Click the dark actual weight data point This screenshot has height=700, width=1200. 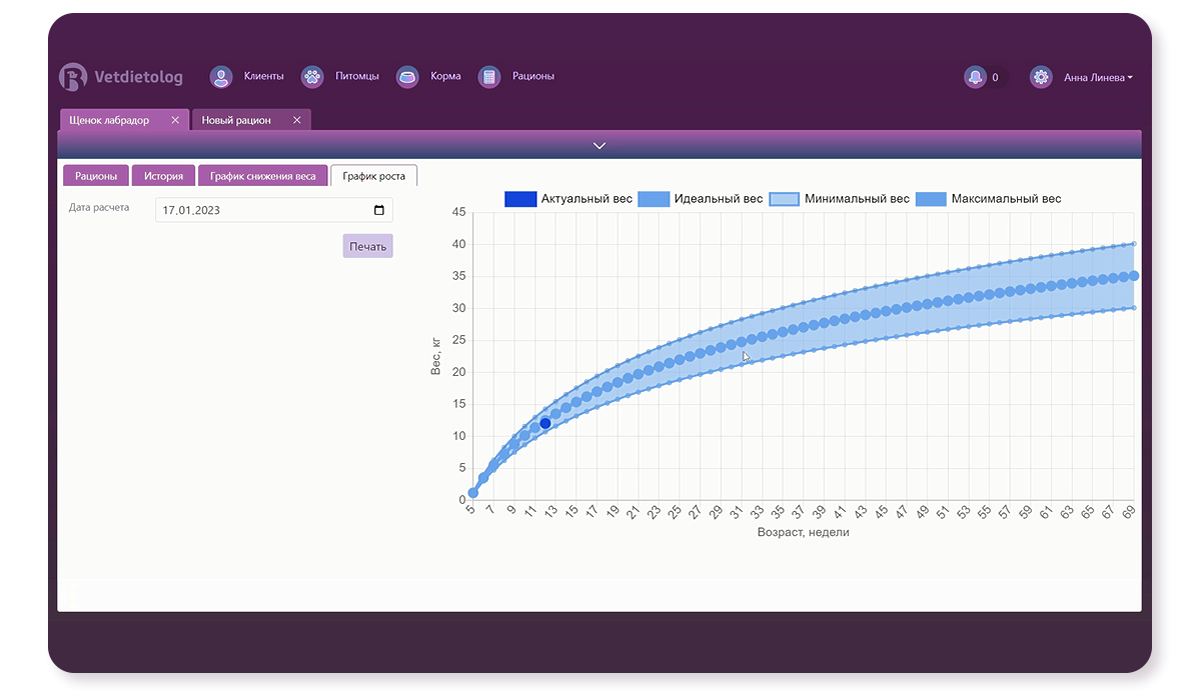pyautogui.click(x=545, y=423)
